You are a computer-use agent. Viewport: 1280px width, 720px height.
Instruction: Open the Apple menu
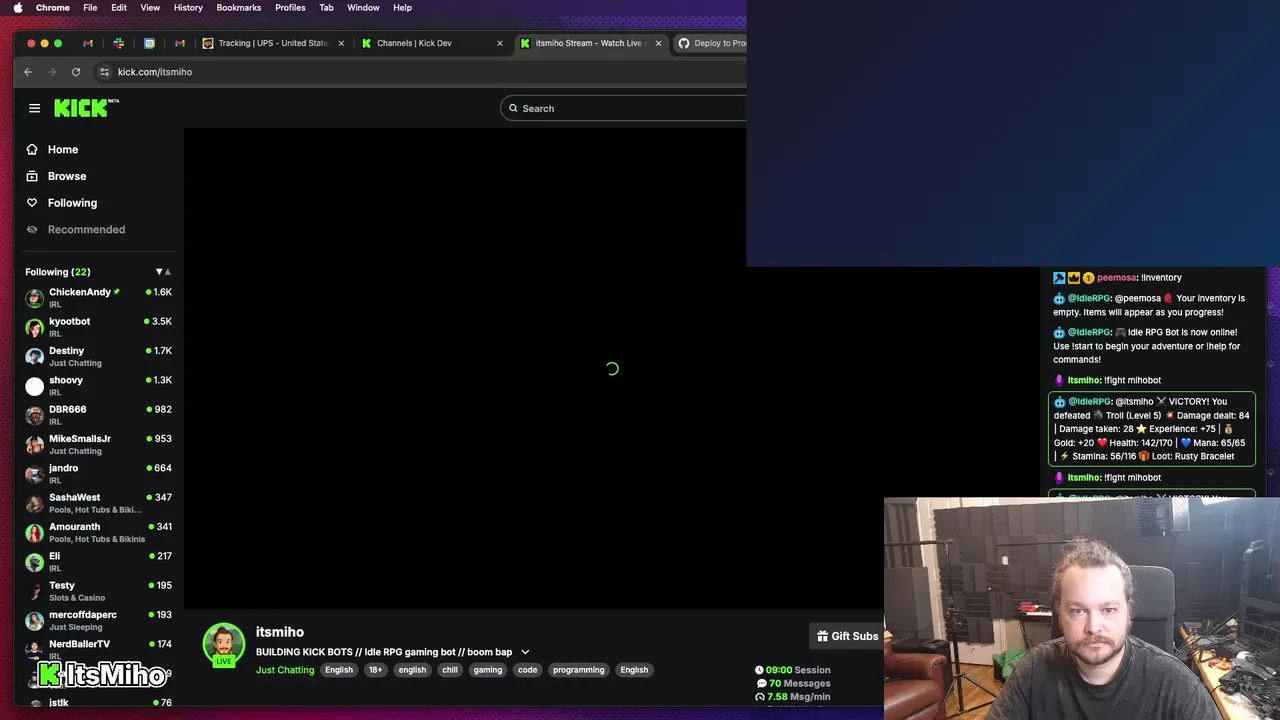[17, 8]
